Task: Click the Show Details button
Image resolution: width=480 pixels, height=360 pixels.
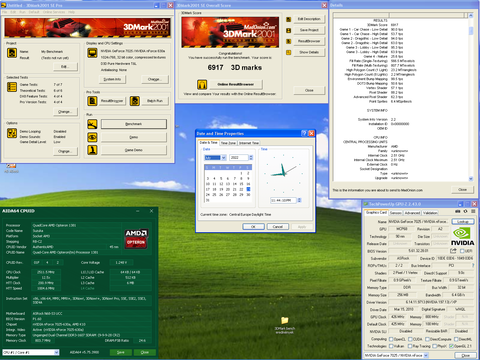Action: tap(309, 52)
